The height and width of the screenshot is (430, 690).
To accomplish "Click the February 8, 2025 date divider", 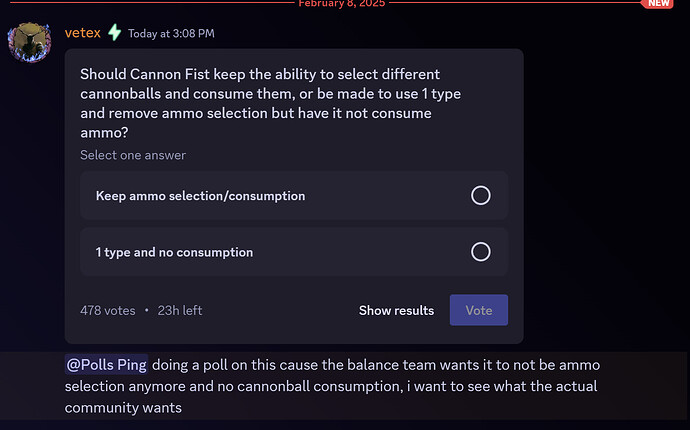I will (x=344, y=4).
